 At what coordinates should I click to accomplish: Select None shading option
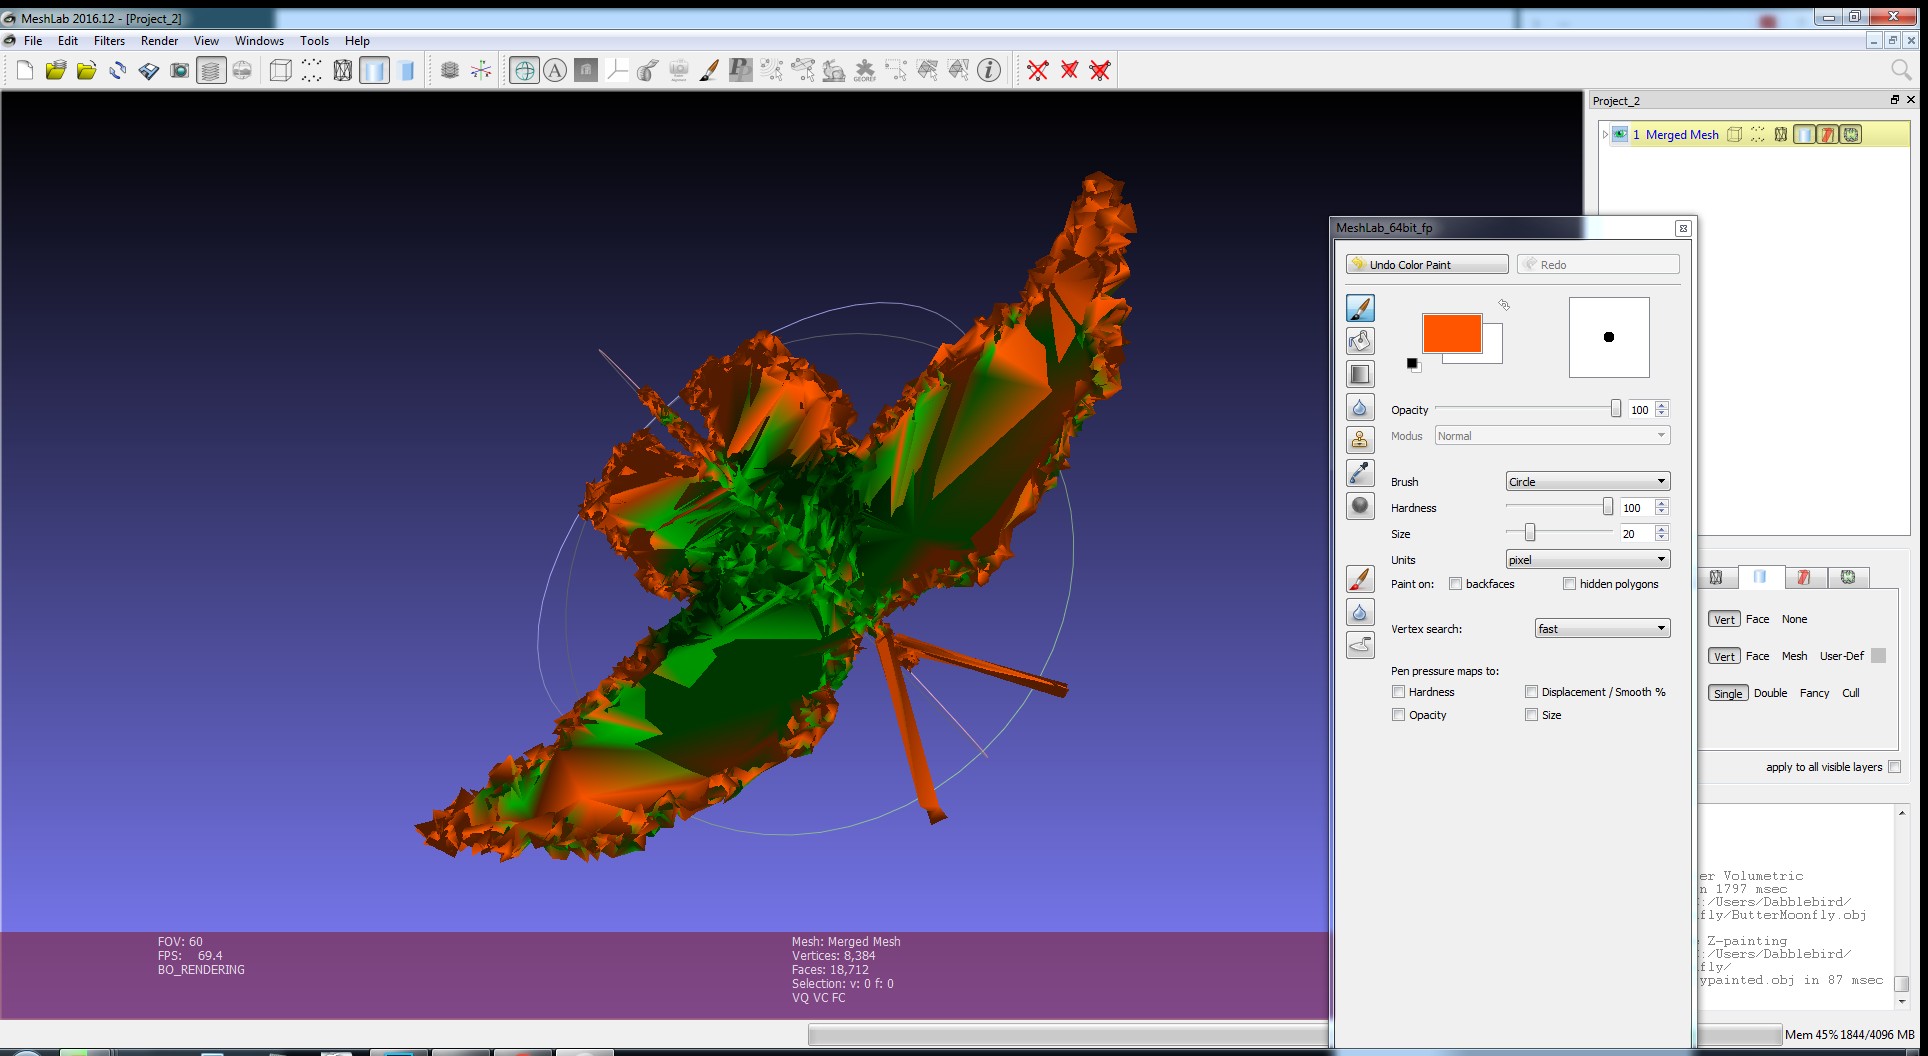(x=1794, y=619)
